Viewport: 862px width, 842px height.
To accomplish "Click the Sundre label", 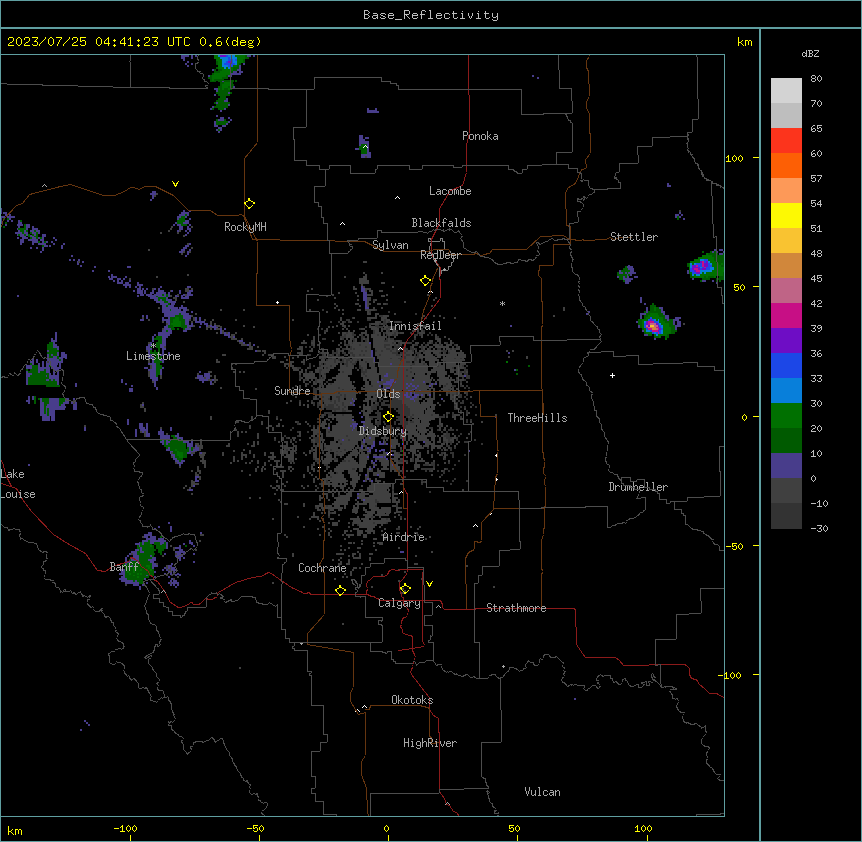I will [292, 391].
